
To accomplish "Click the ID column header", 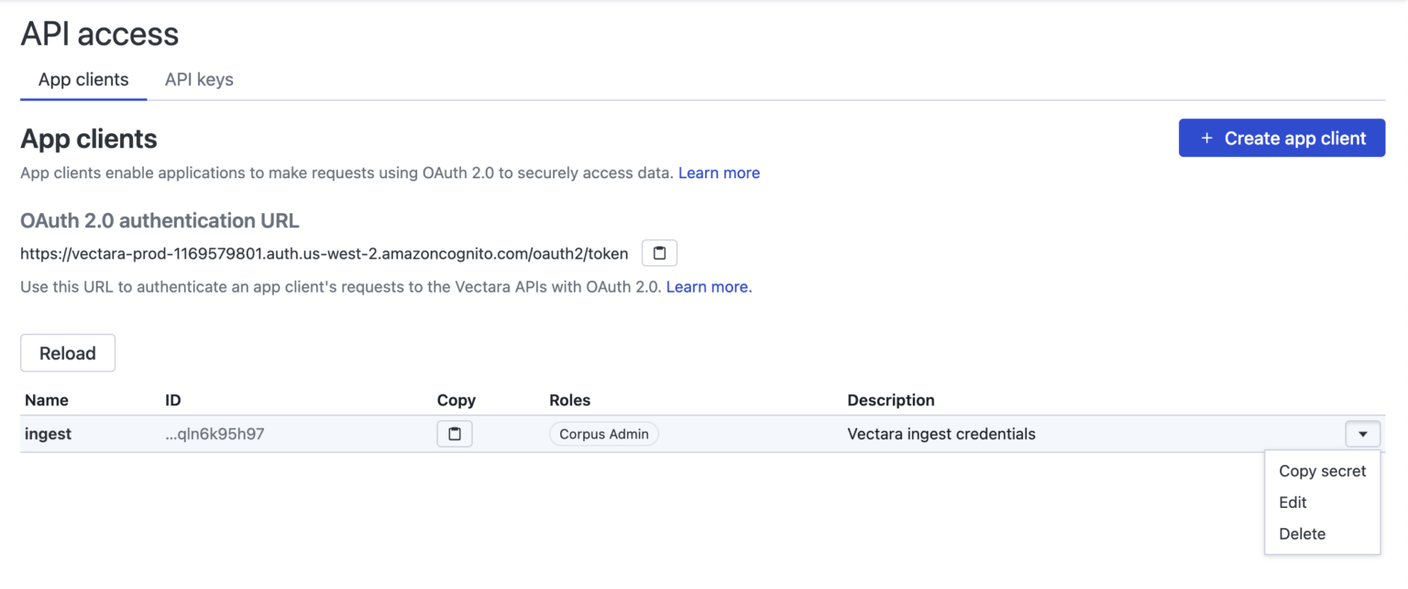I will click(x=173, y=400).
